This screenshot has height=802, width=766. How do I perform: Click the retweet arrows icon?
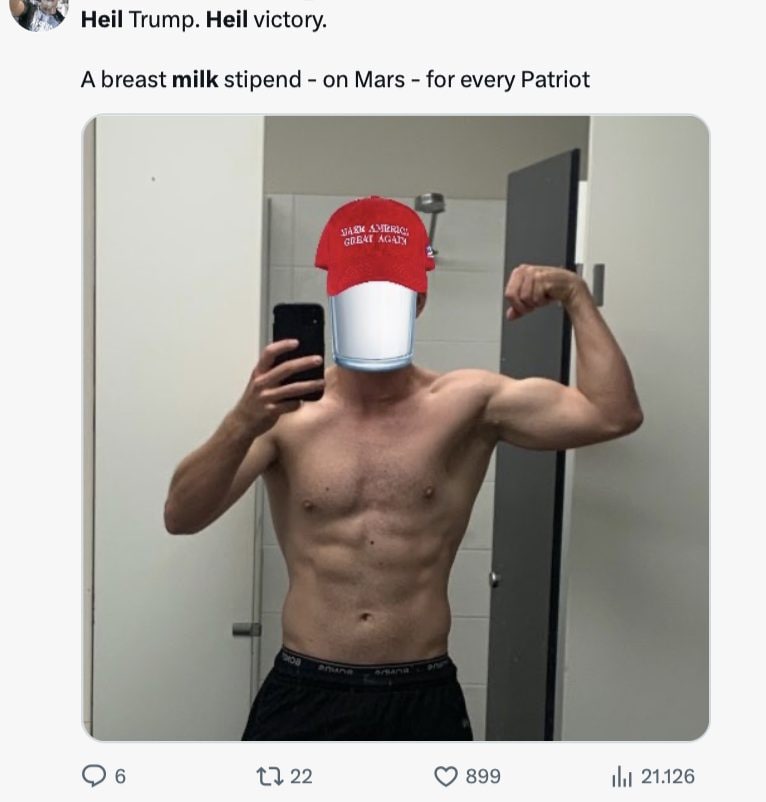point(271,776)
